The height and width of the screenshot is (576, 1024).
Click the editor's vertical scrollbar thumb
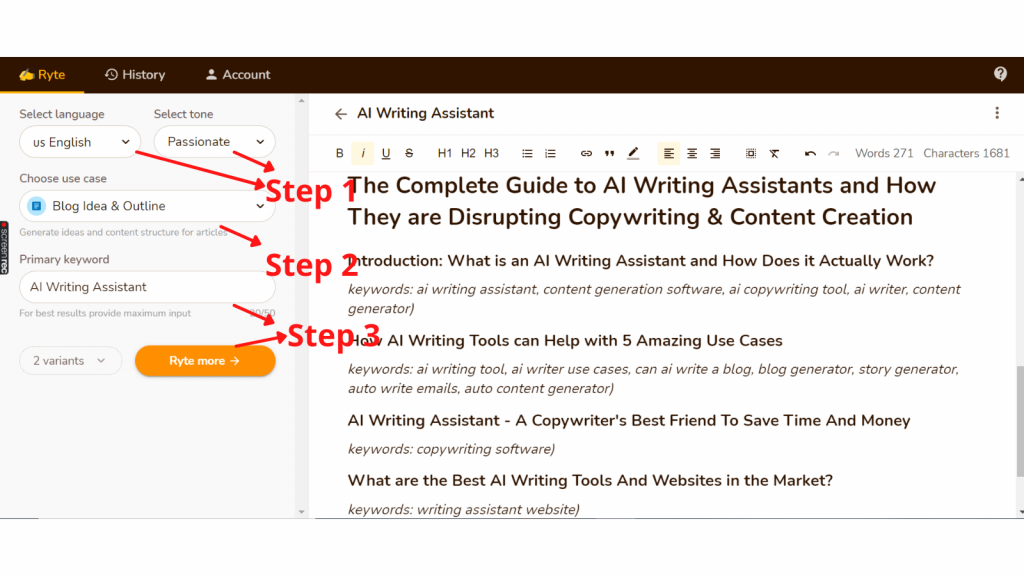pyautogui.click(x=1020, y=421)
